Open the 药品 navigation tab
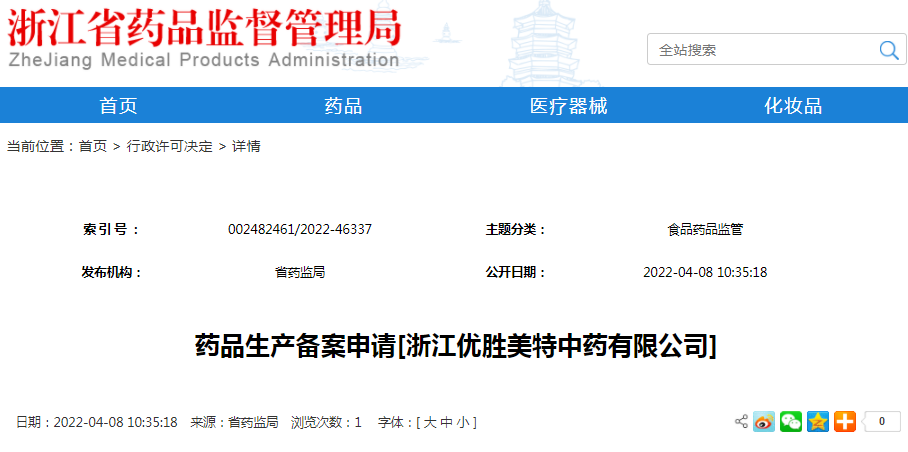The height and width of the screenshot is (452, 908). (343, 106)
